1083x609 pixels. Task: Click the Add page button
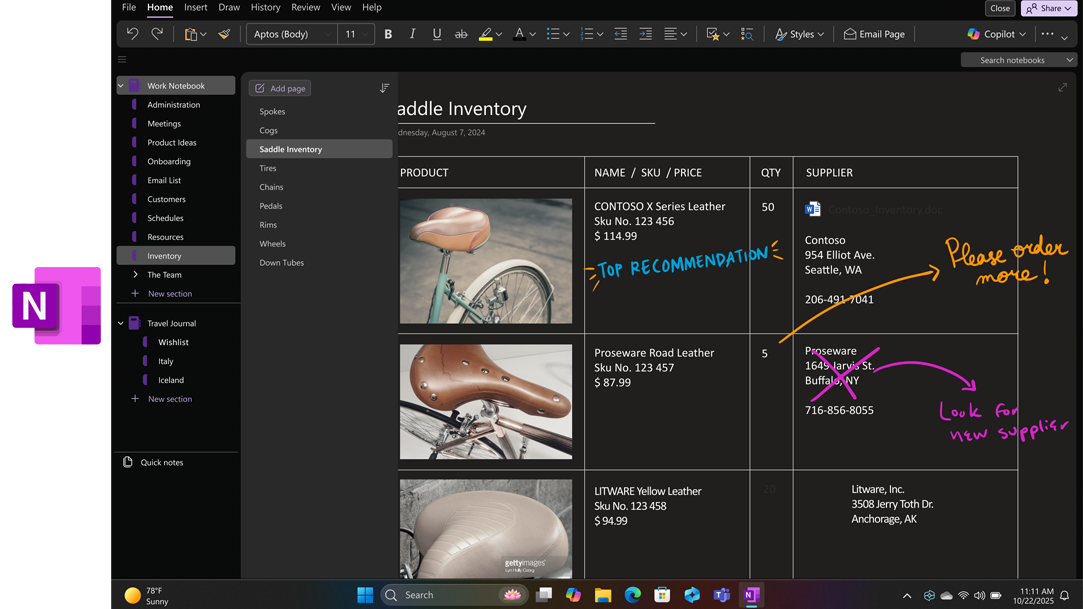coord(280,88)
